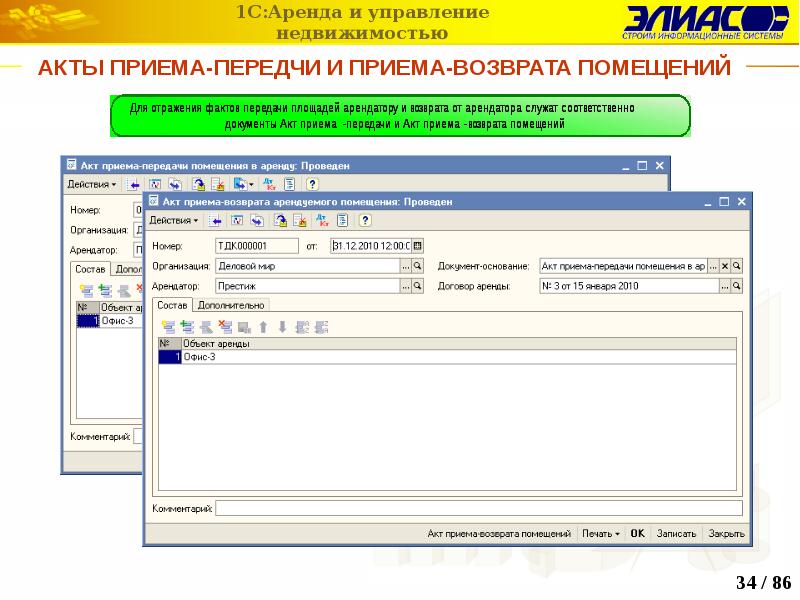The height and width of the screenshot is (600, 800).
Task: Click the Закрыть button
Action: coord(726,534)
